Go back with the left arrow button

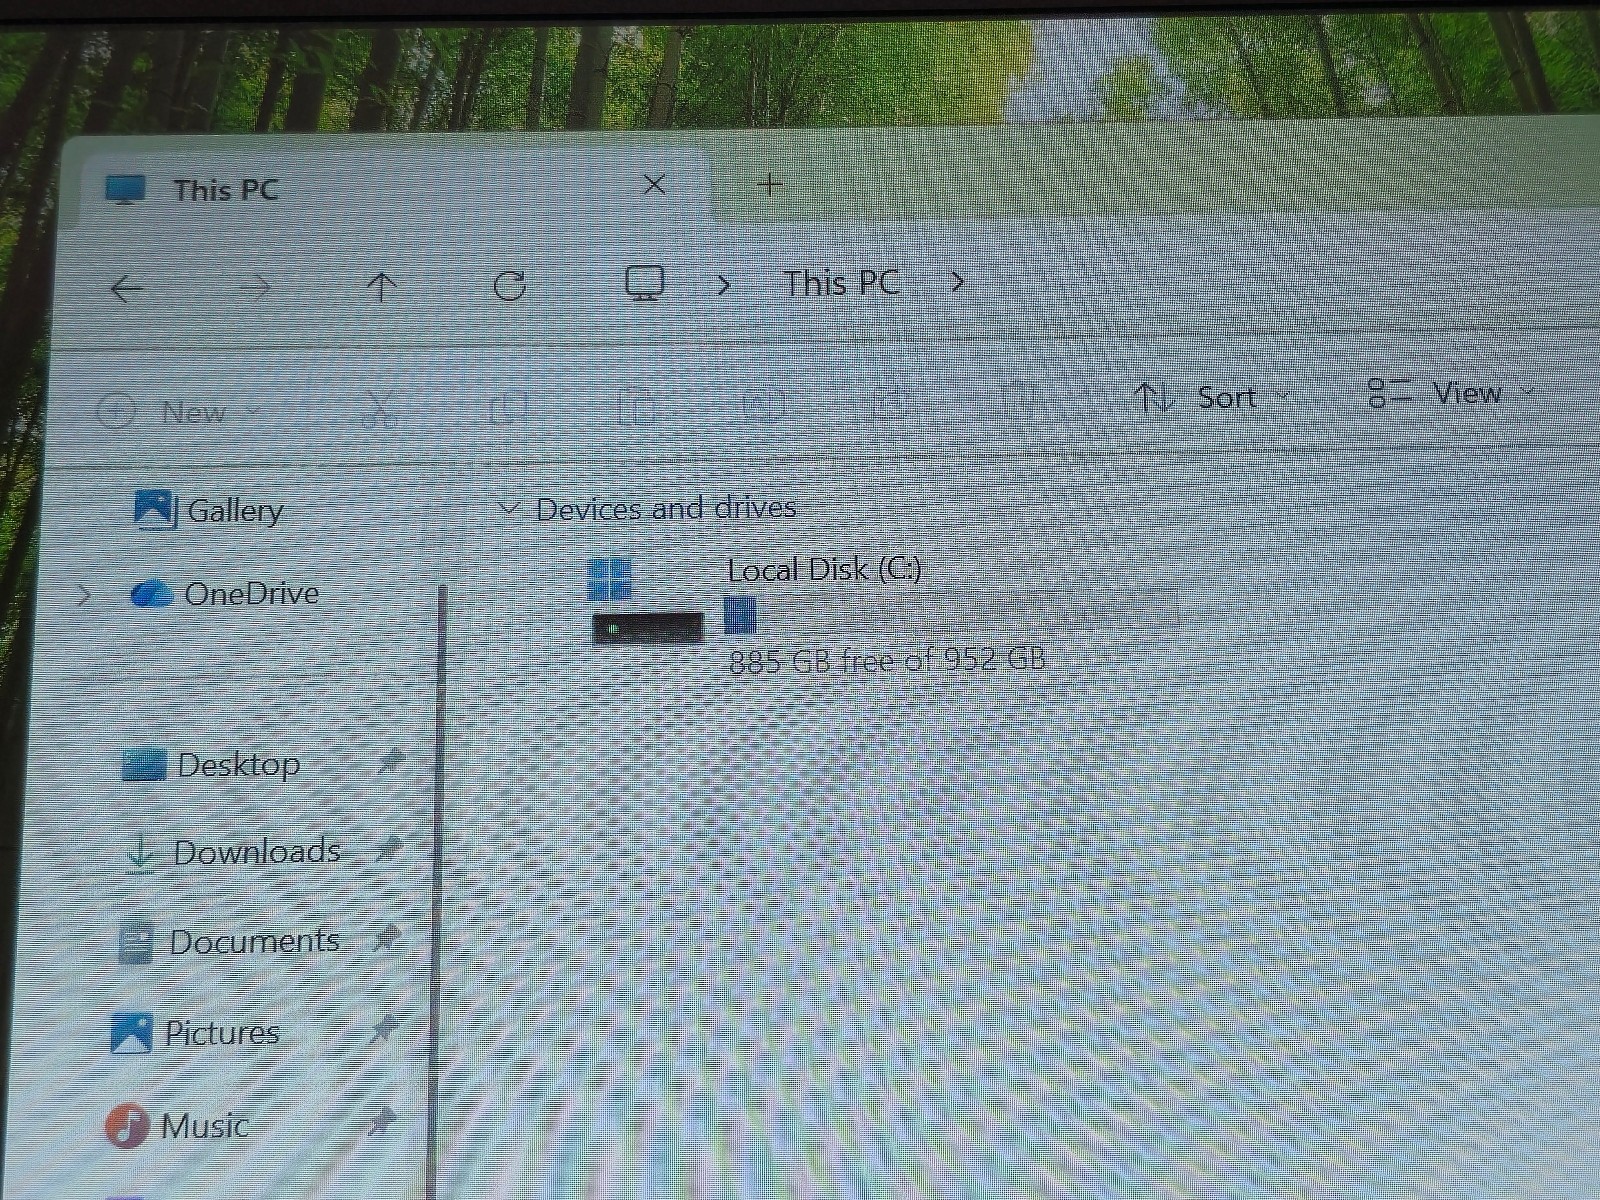127,289
